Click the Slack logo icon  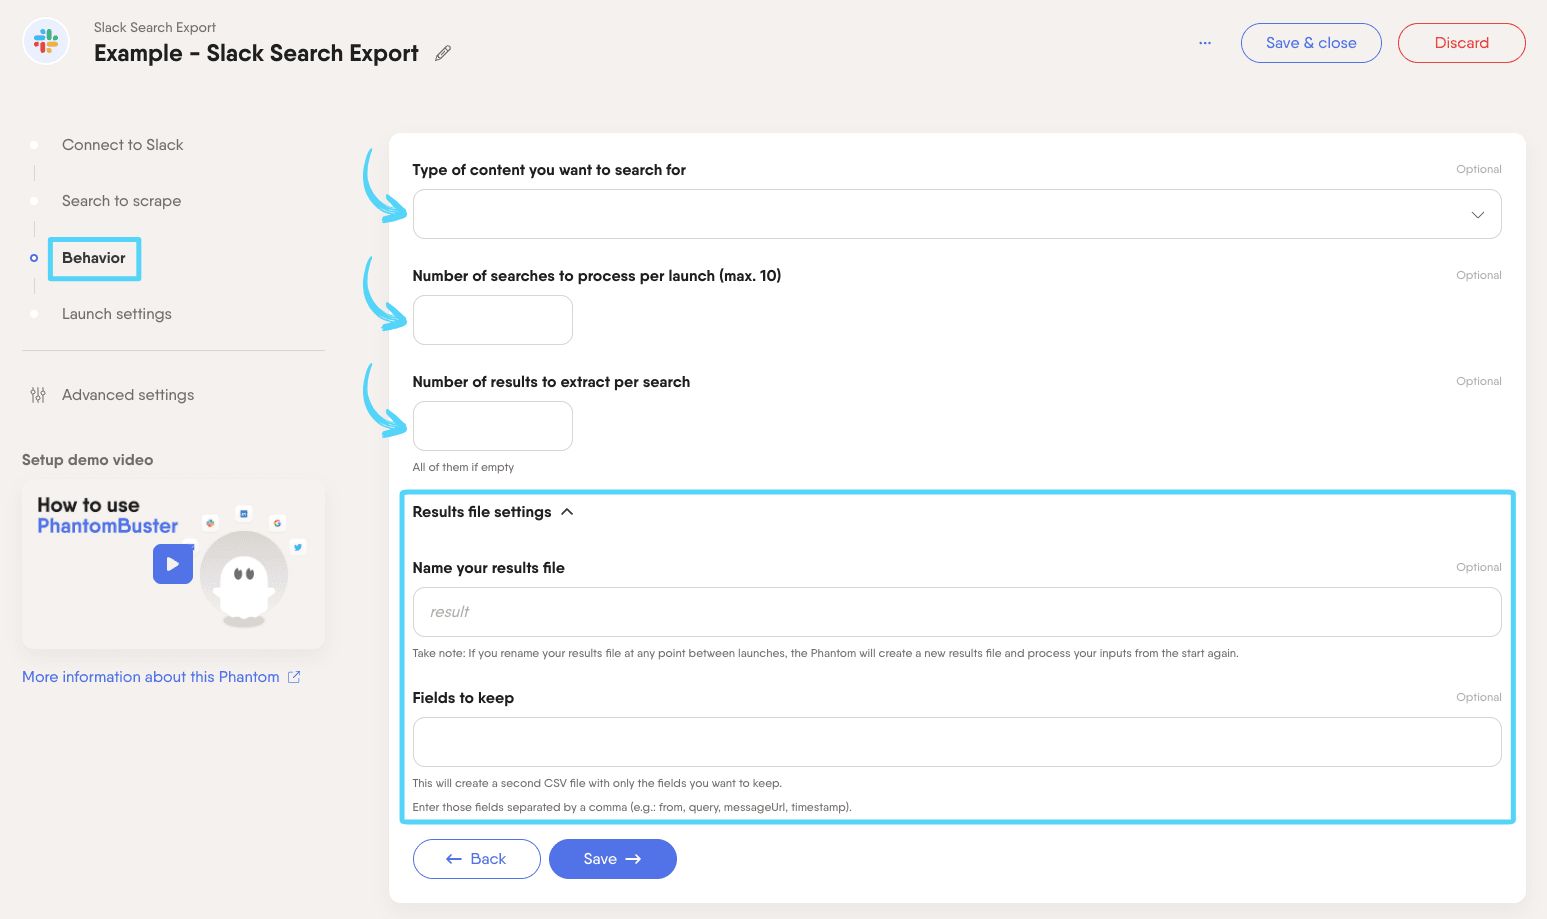pyautogui.click(x=46, y=41)
